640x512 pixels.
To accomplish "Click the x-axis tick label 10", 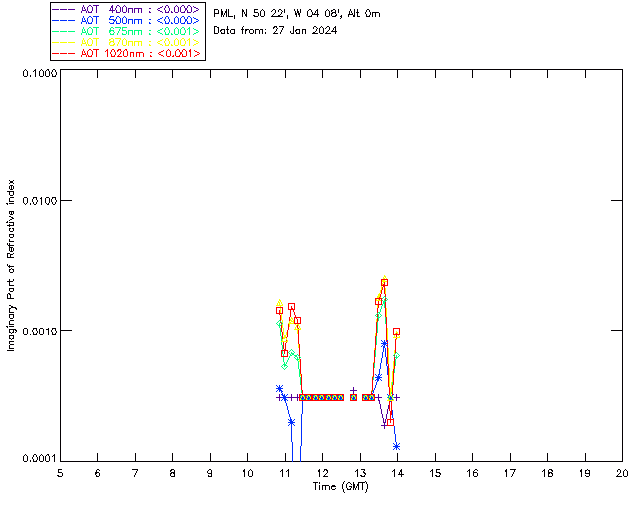I will click(247, 473).
